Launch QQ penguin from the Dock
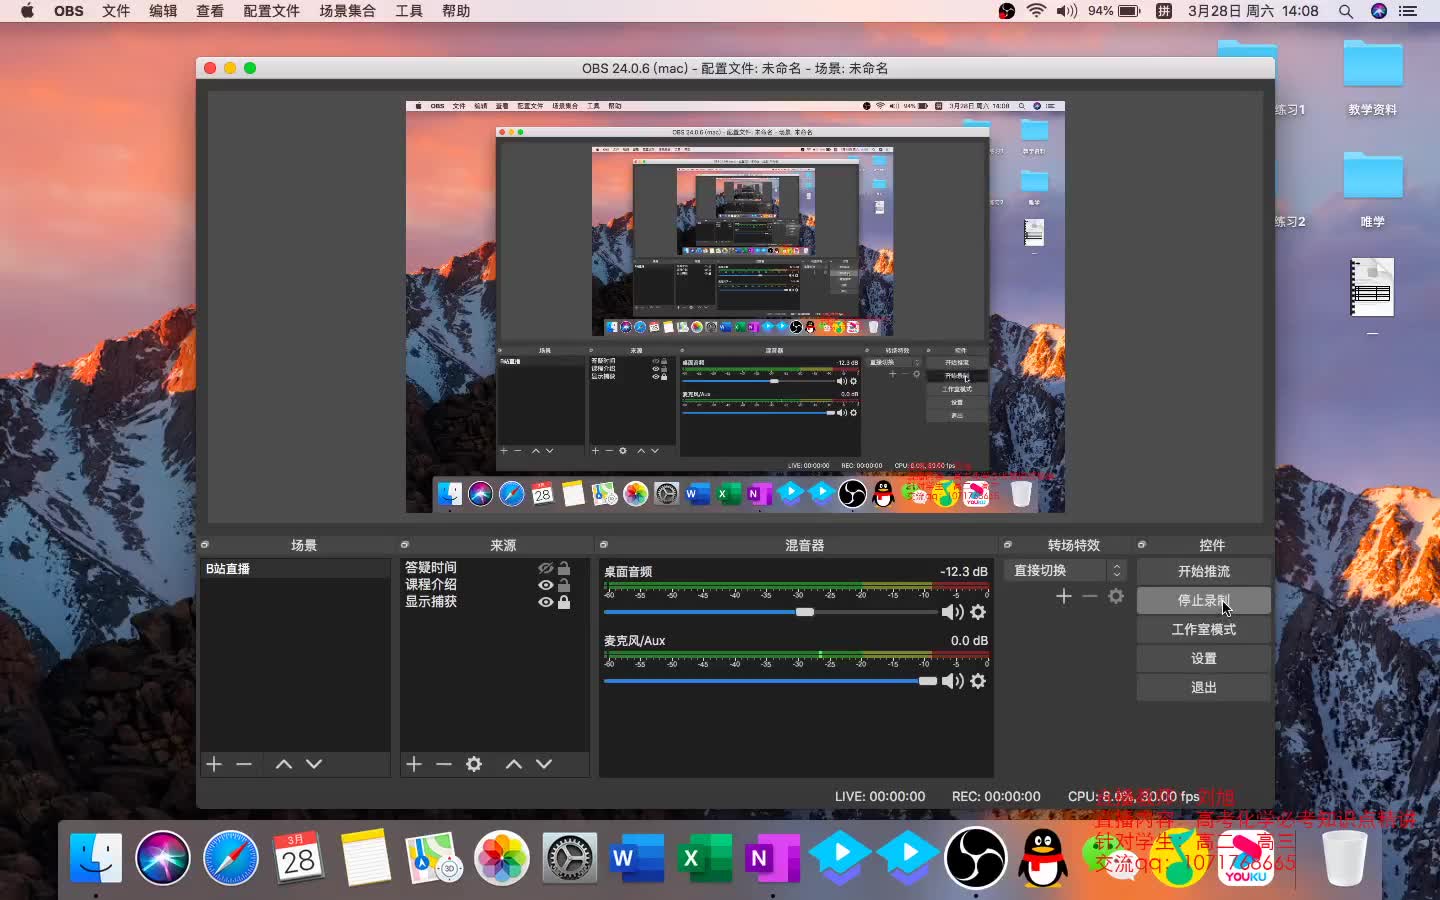Screen dimensions: 1440x900 point(1043,858)
